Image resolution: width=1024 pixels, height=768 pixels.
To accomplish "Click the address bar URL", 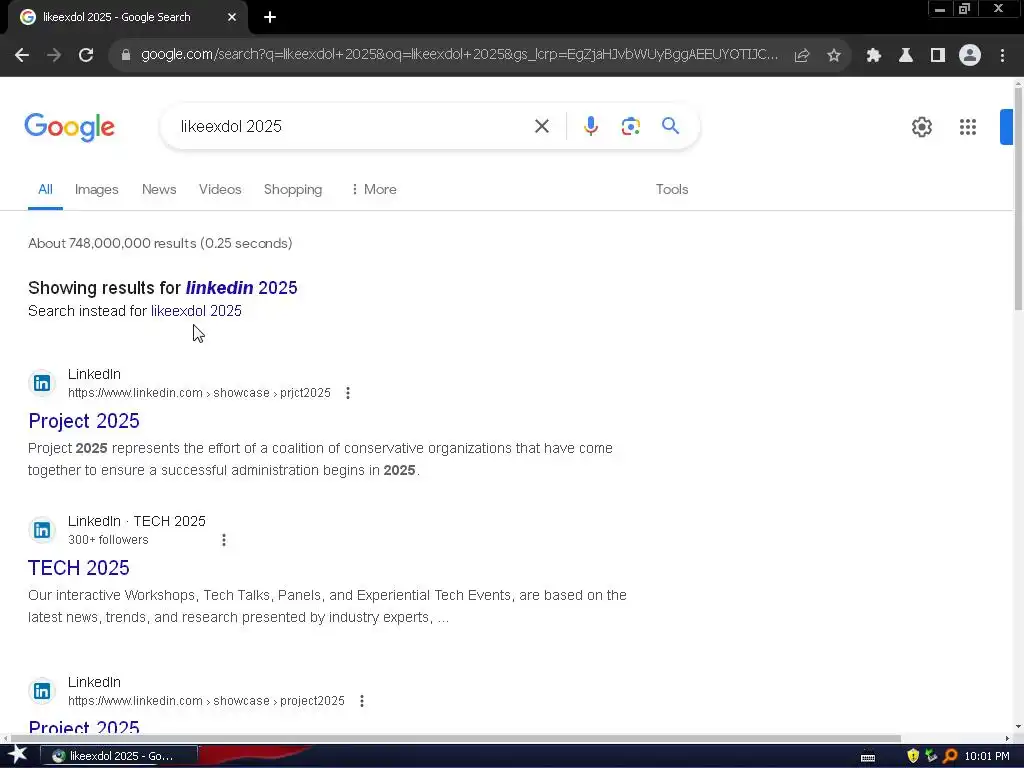I will [459, 55].
